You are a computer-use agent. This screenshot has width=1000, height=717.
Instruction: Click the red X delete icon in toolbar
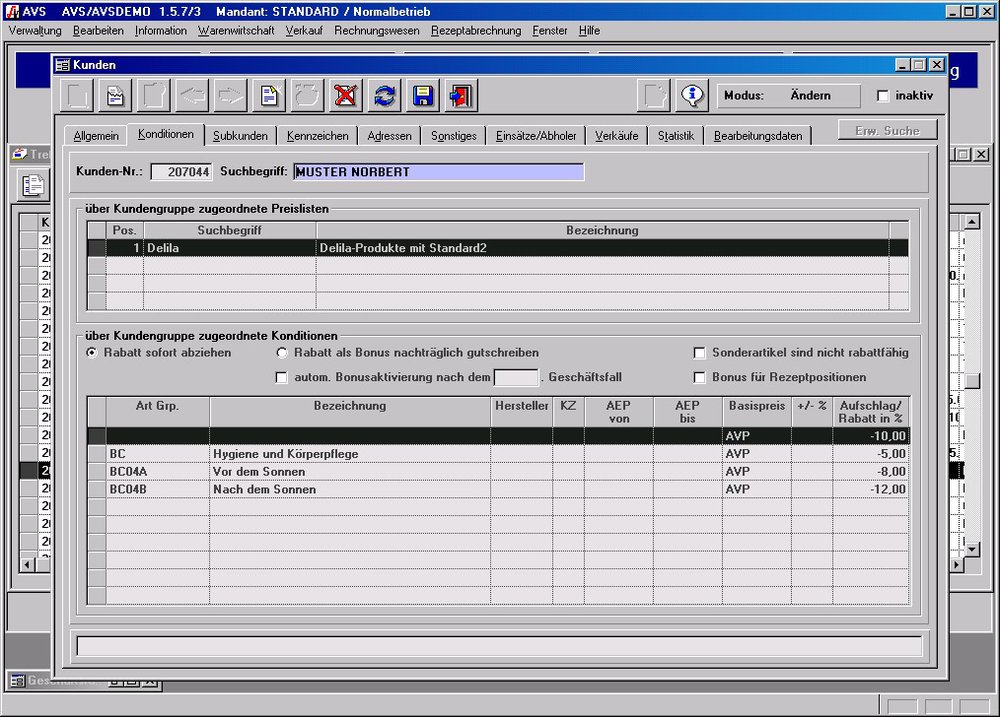pos(345,96)
